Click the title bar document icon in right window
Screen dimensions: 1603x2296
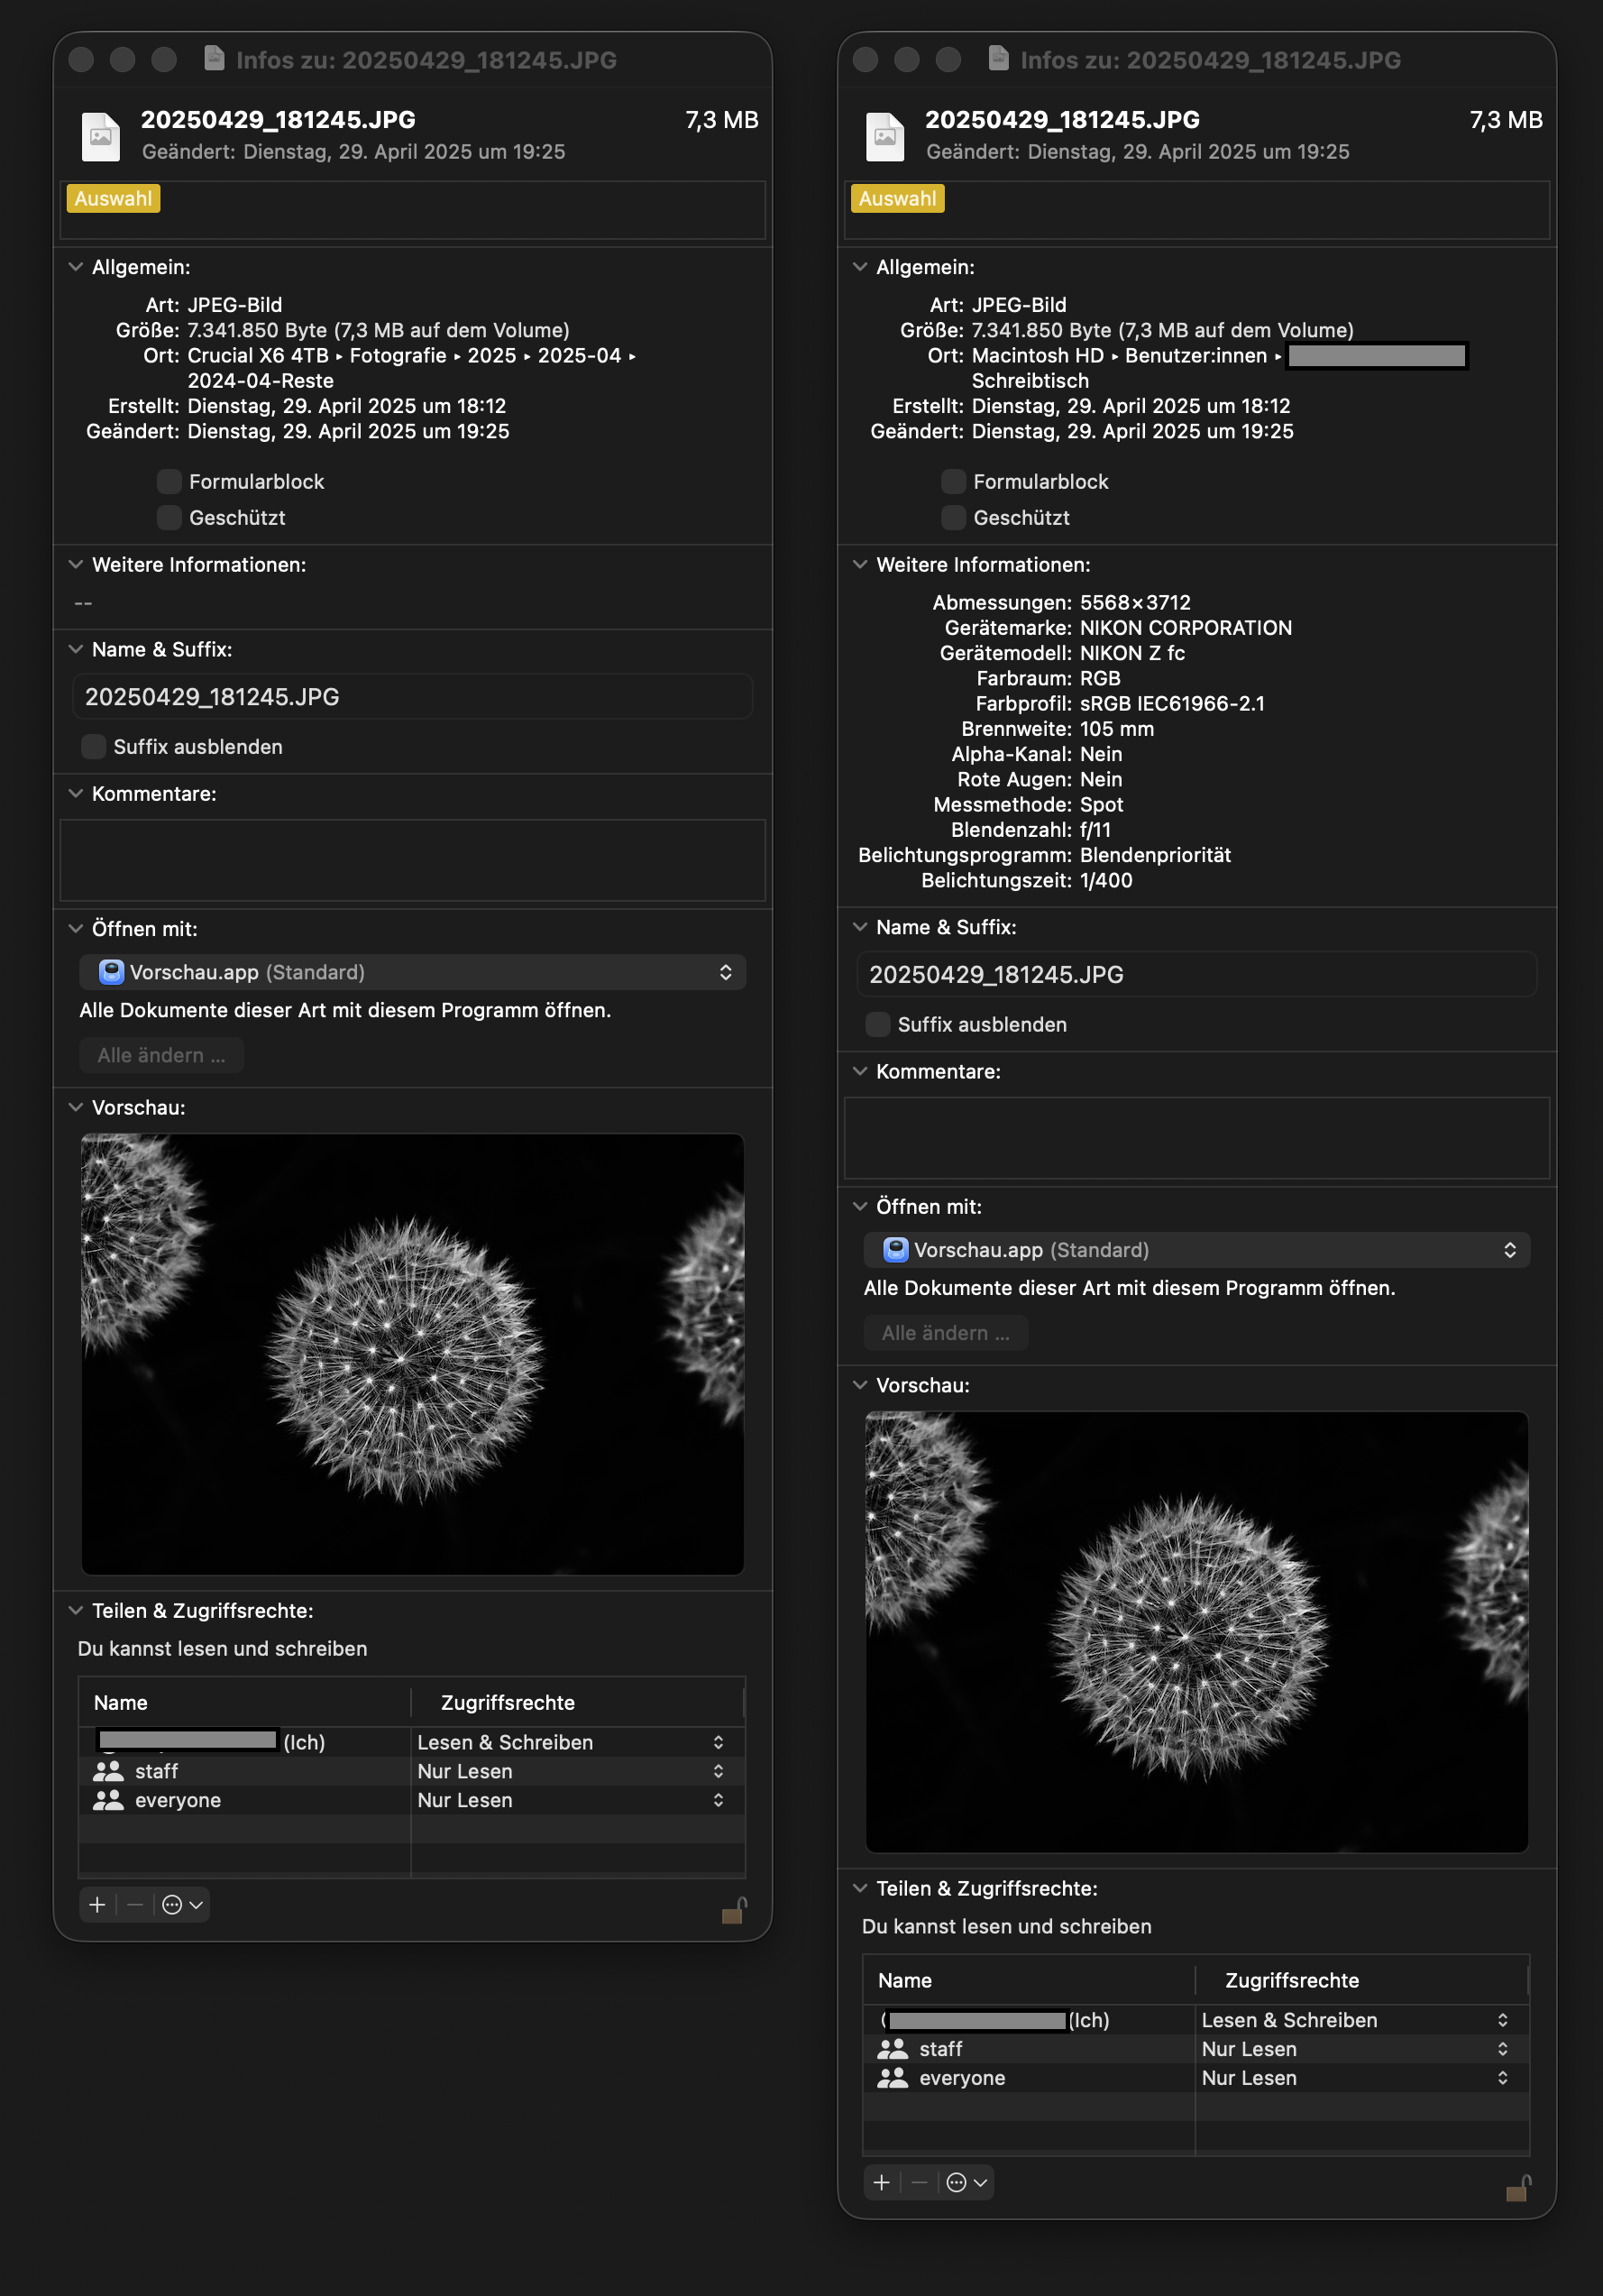click(997, 59)
